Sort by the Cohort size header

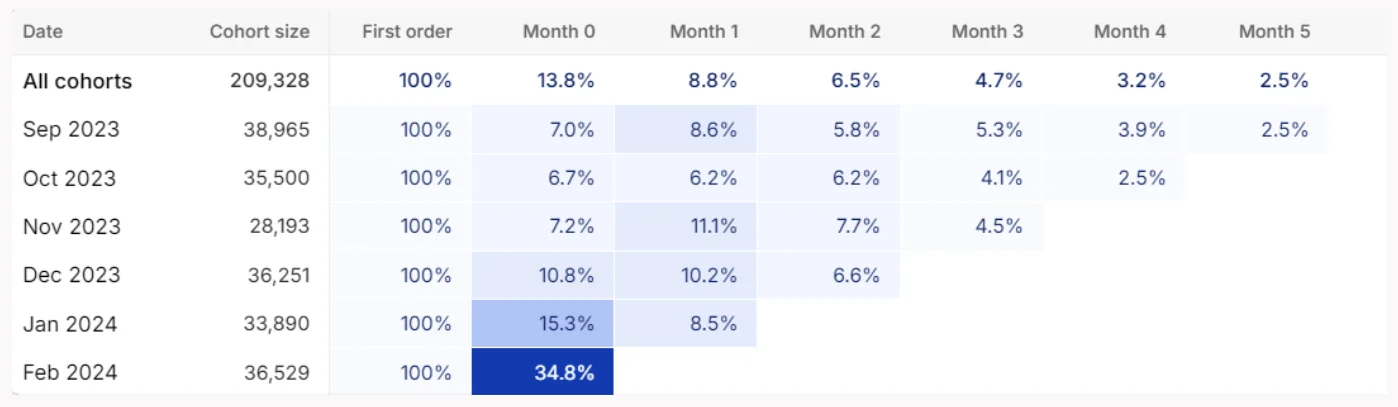(259, 31)
